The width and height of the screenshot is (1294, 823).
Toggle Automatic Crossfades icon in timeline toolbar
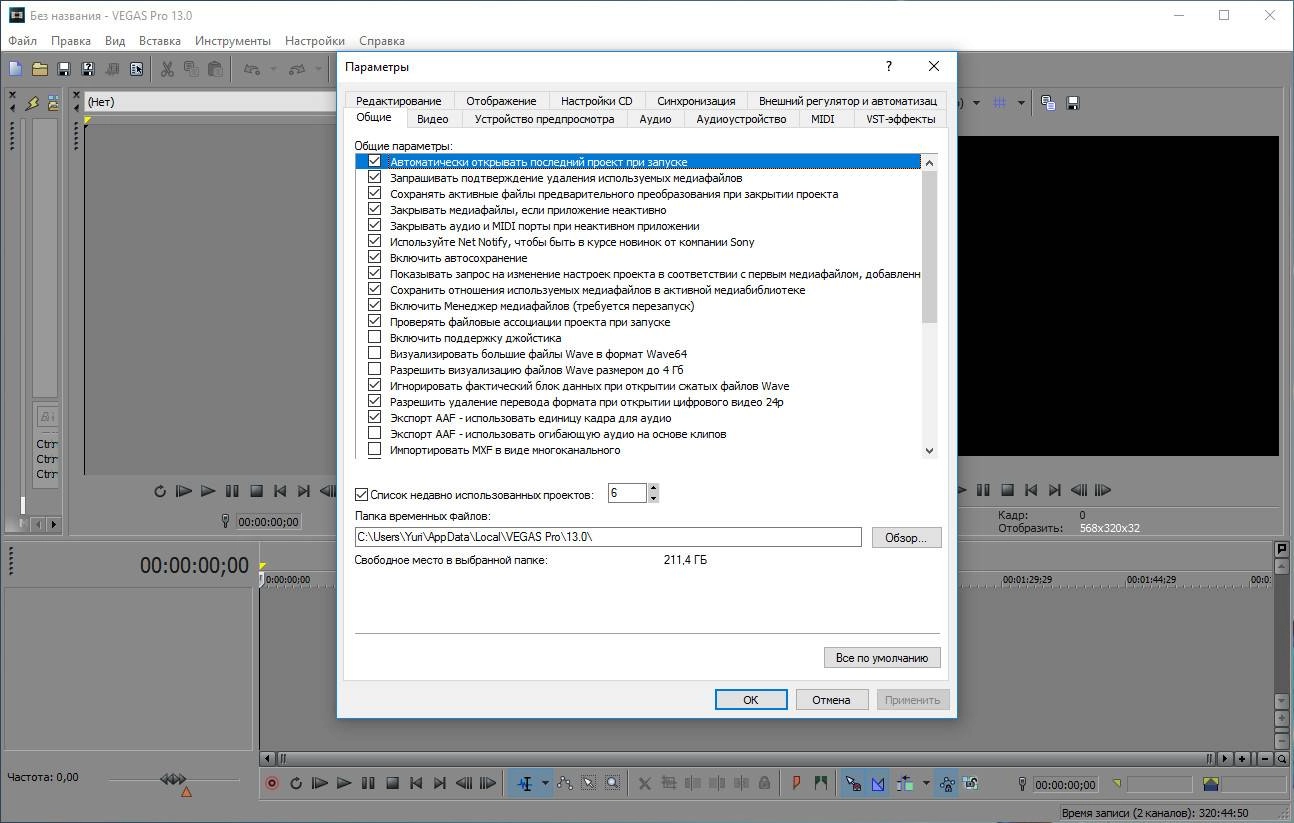[x=877, y=784]
